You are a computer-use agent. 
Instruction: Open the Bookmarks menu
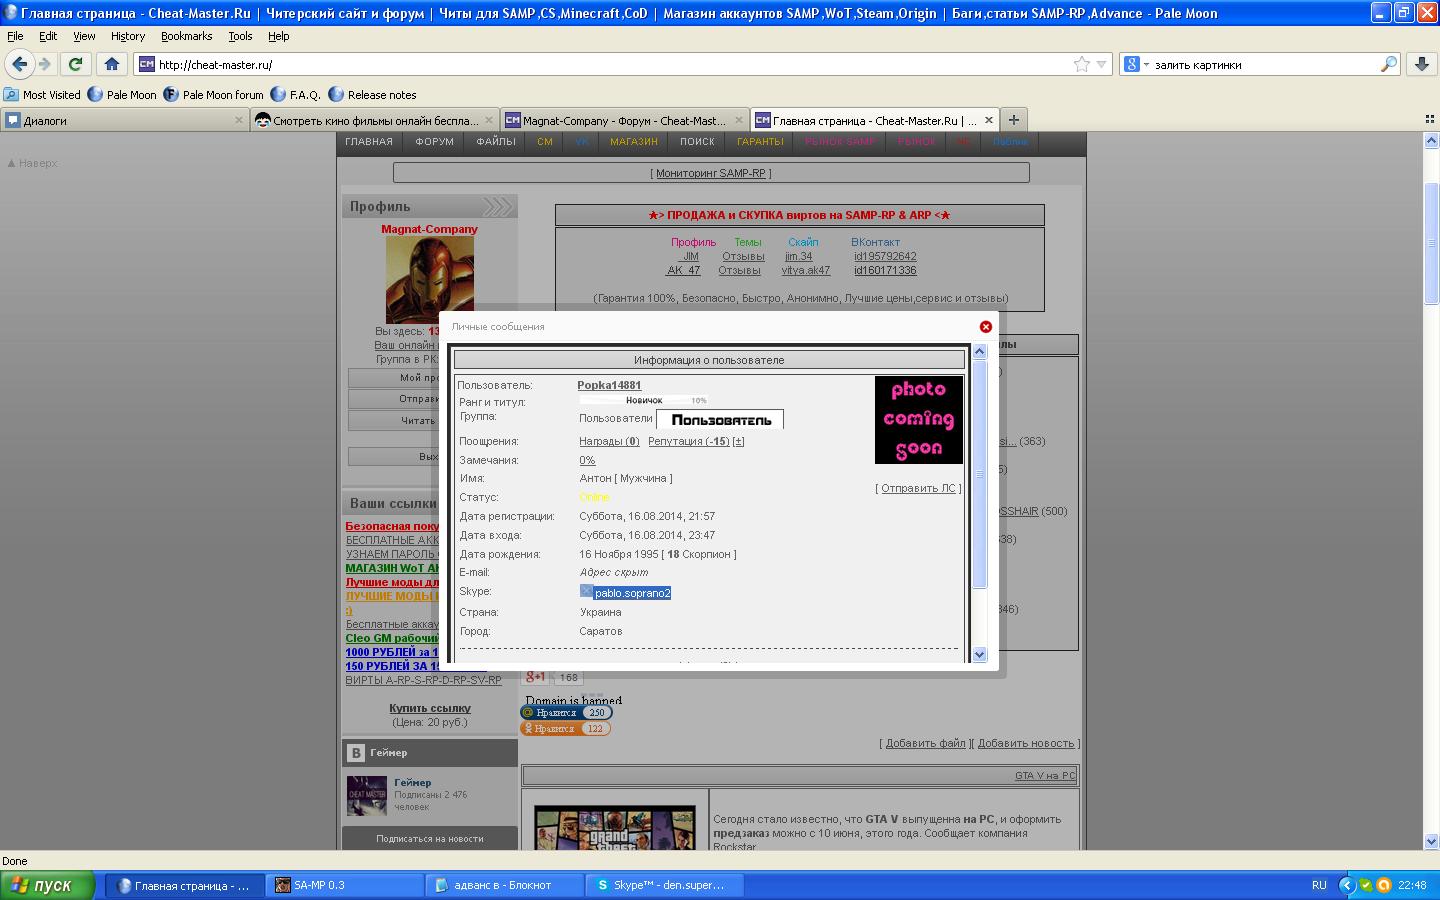coord(186,36)
